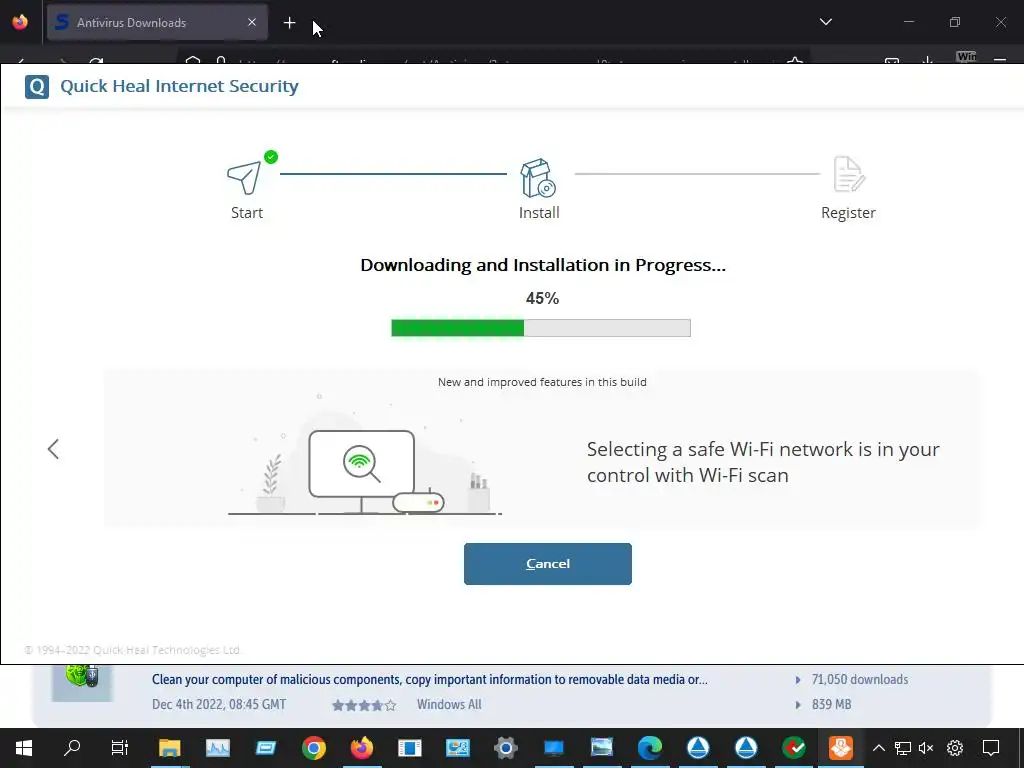Click the 'Selecting a safe Wi-Fi network' text
Screen dimensions: 1024x768
[763, 462]
